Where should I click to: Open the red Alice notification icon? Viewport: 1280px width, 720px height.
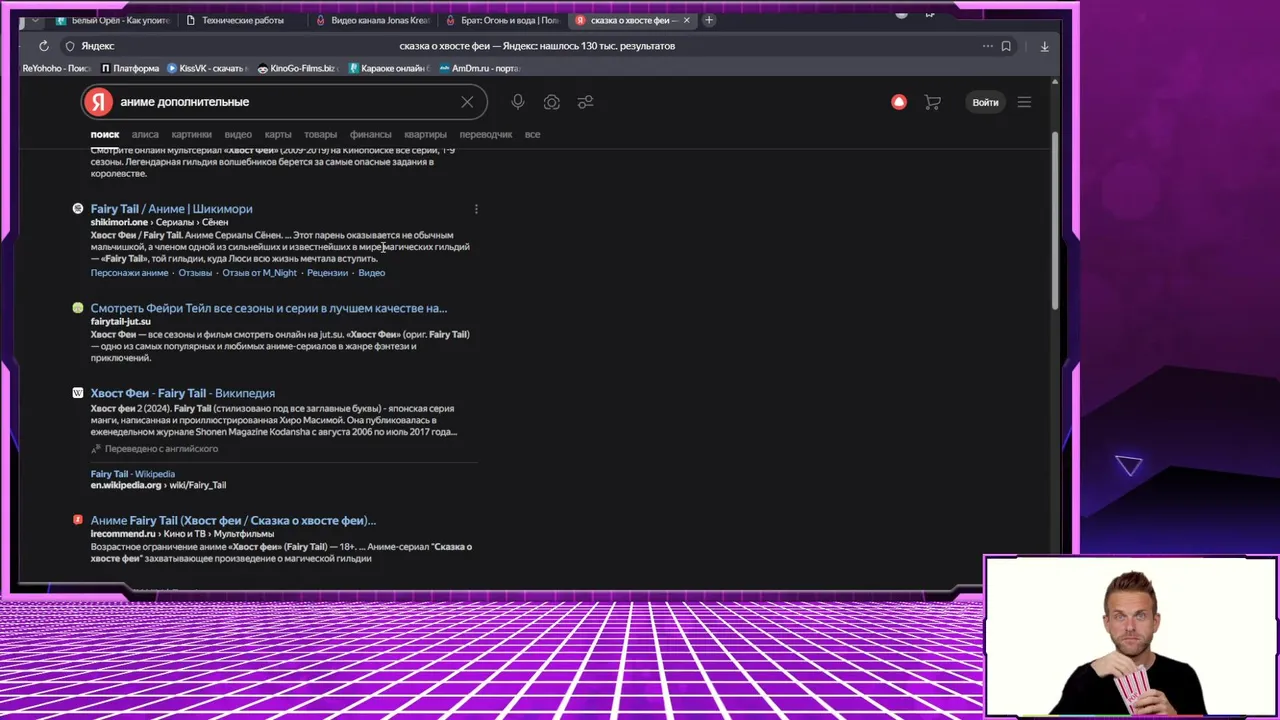[x=899, y=102]
